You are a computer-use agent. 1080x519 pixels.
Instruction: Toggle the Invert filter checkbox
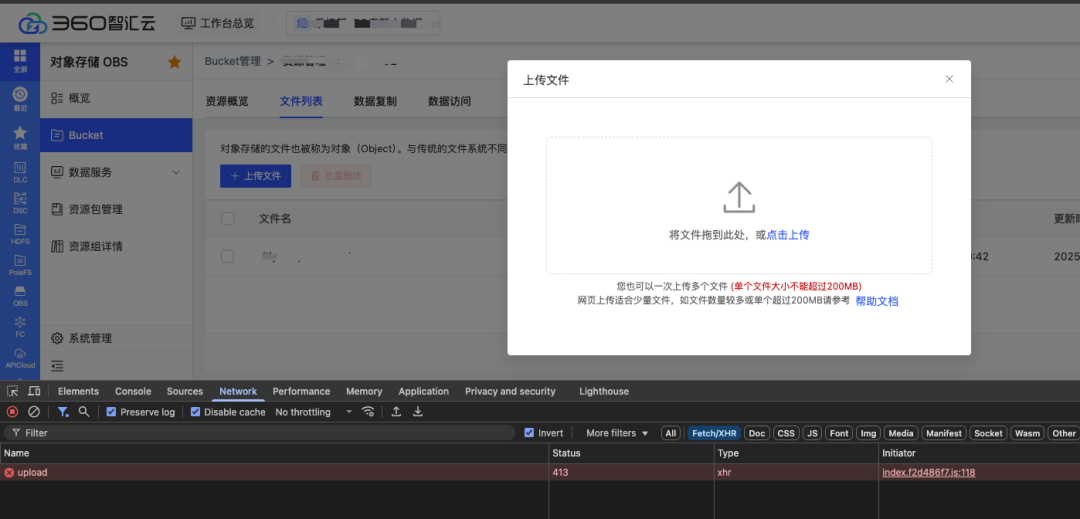point(529,433)
